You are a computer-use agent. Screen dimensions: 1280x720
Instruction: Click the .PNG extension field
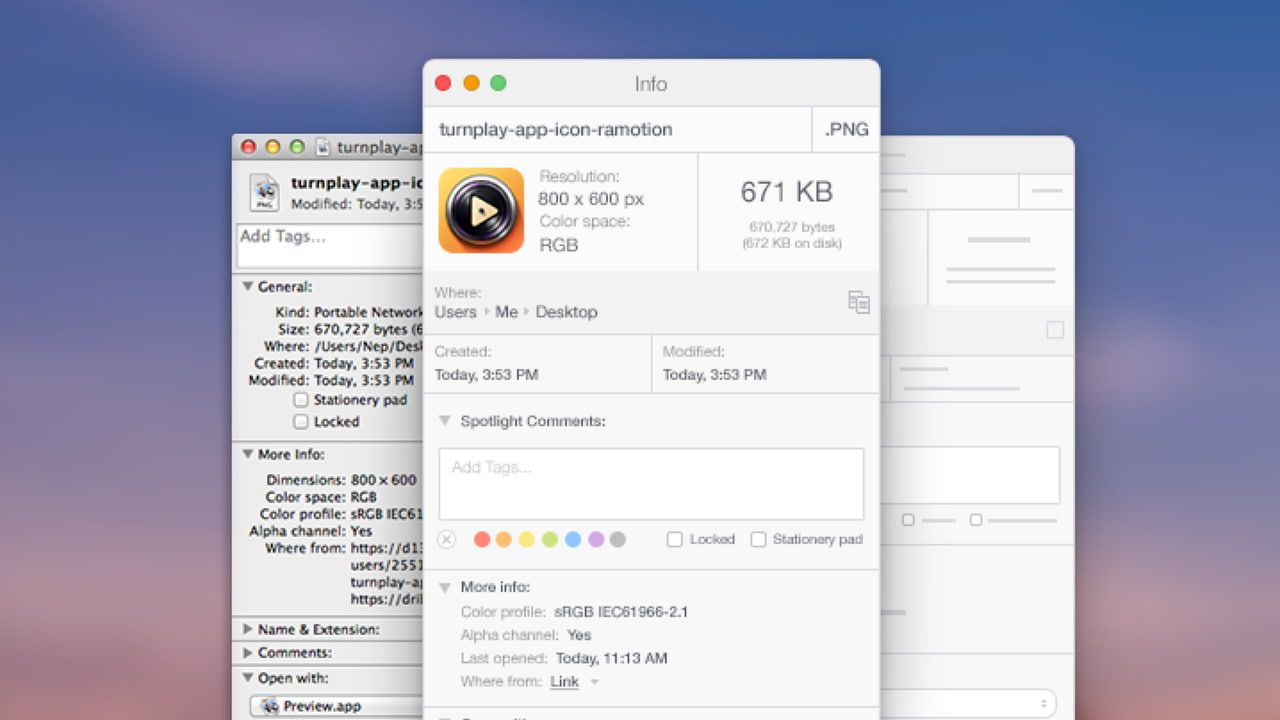click(x=846, y=129)
